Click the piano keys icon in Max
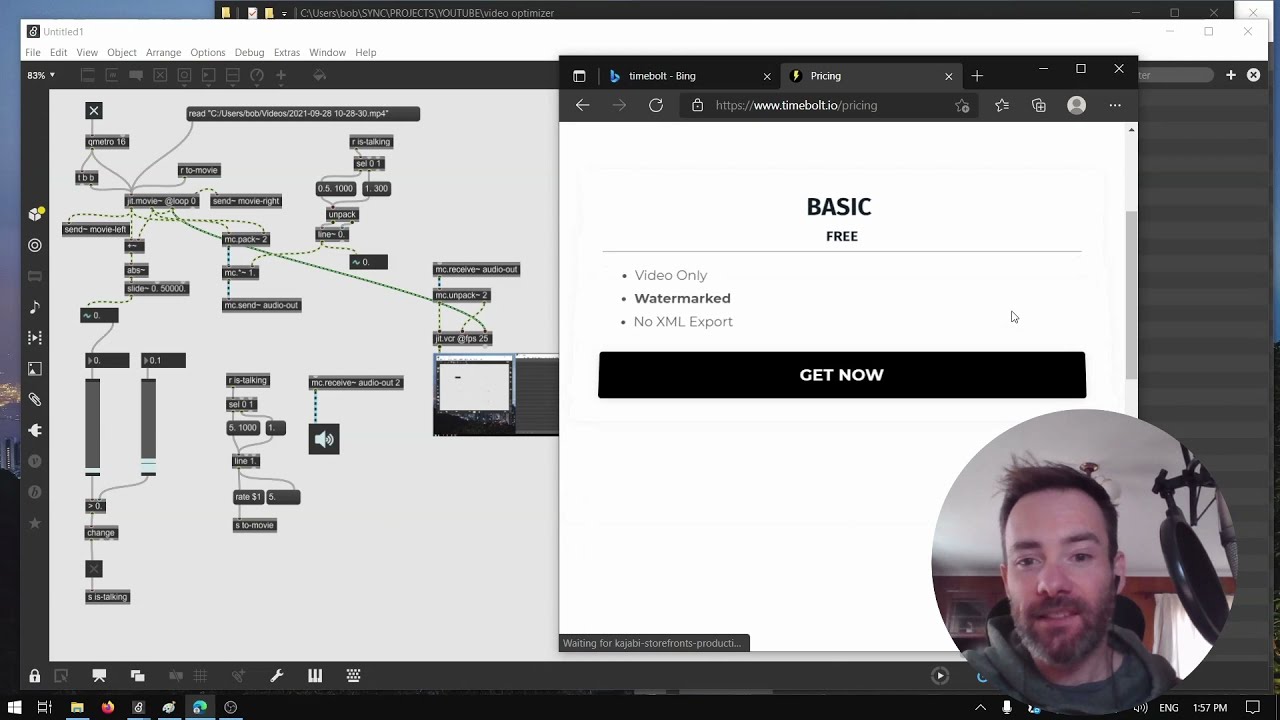This screenshot has height=720, width=1280. pyautogui.click(x=315, y=676)
